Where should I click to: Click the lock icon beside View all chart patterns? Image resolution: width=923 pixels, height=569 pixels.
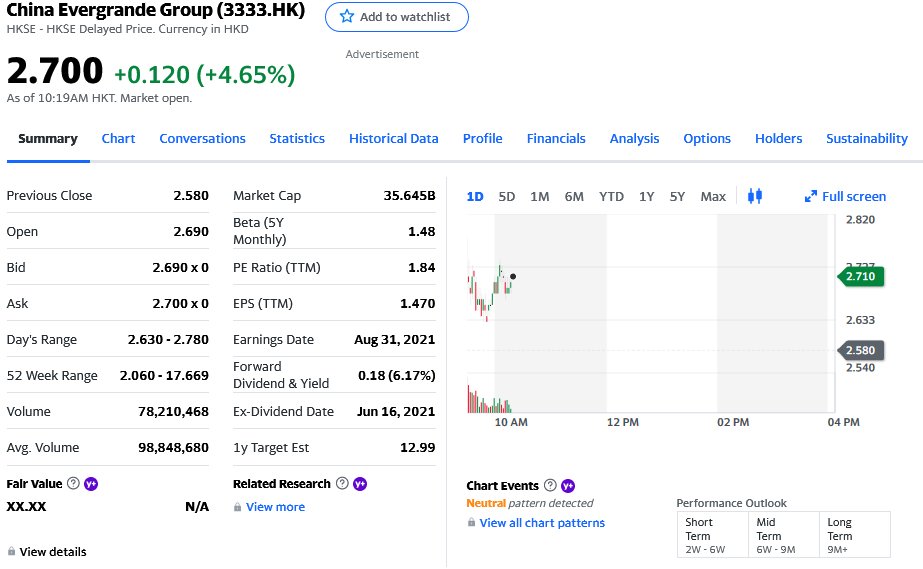[x=471, y=523]
